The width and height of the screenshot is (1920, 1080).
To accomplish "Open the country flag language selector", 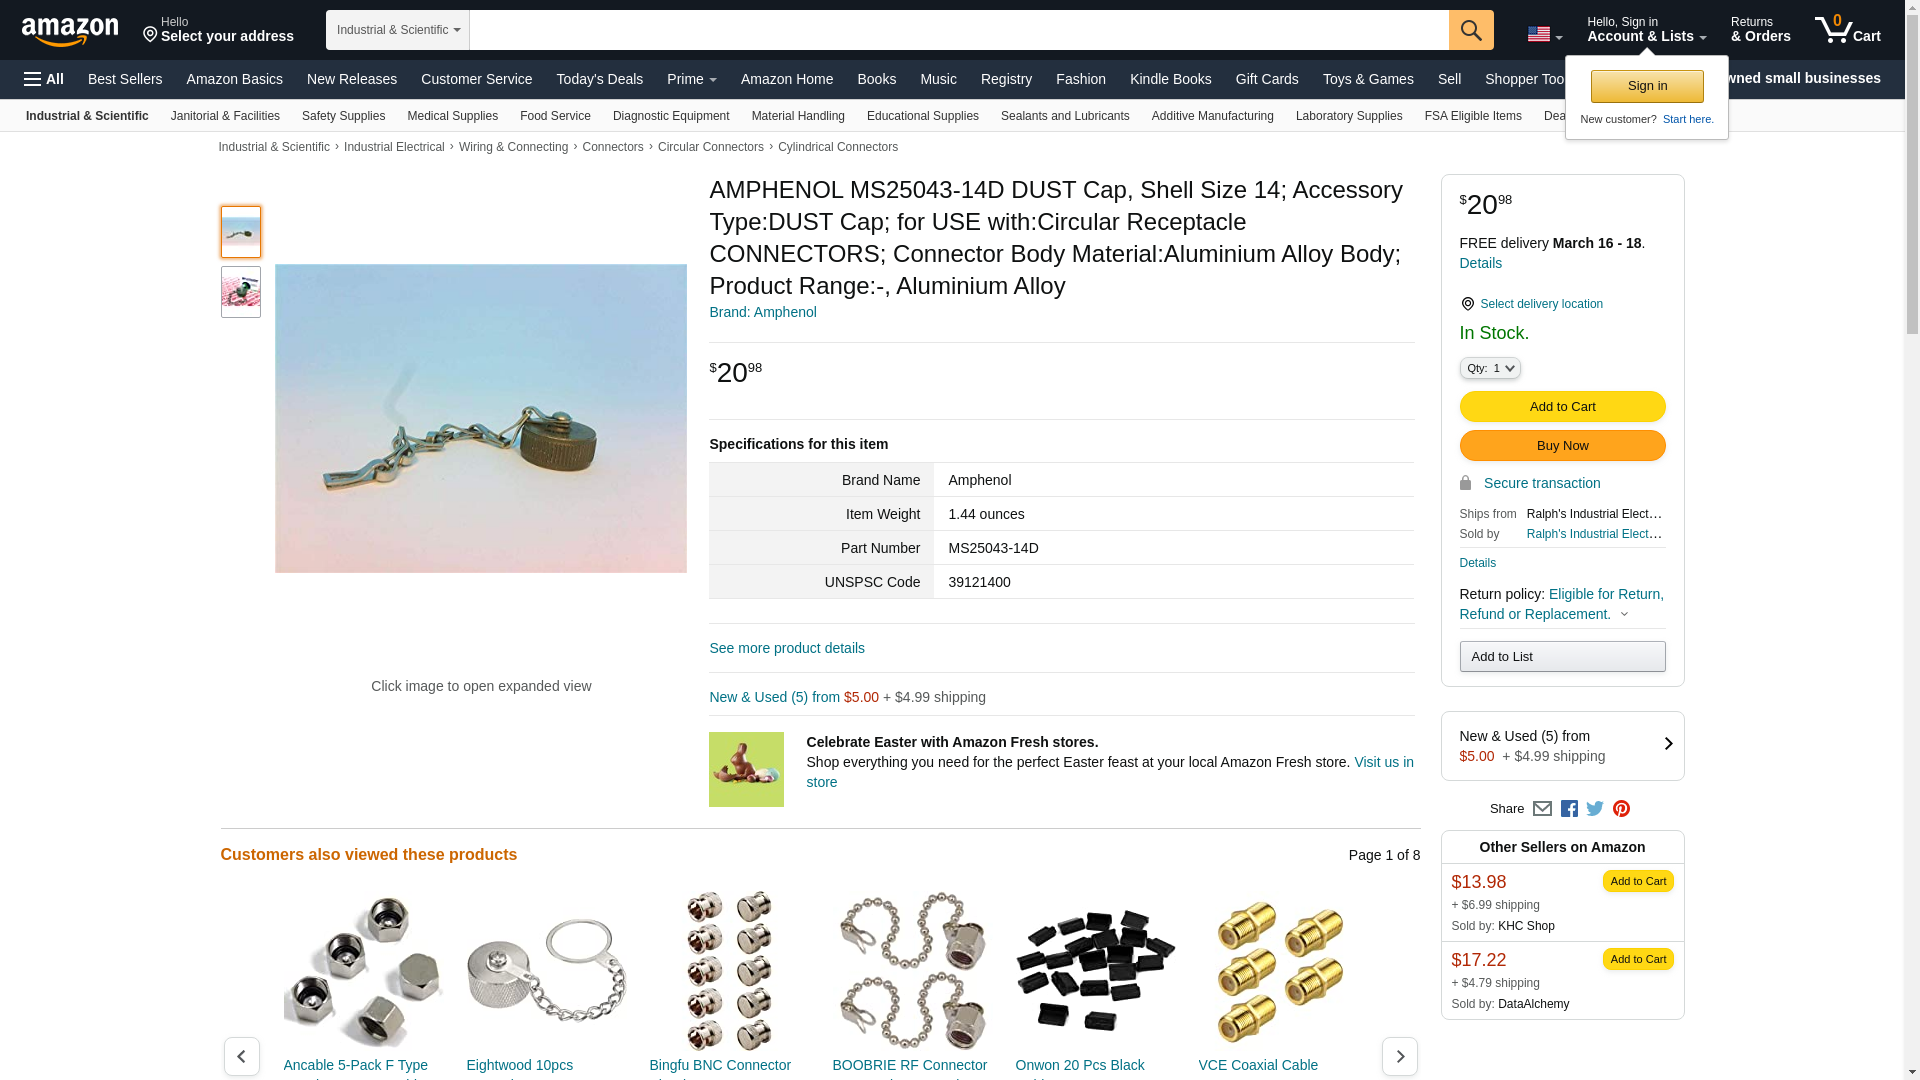I will coord(1544,34).
